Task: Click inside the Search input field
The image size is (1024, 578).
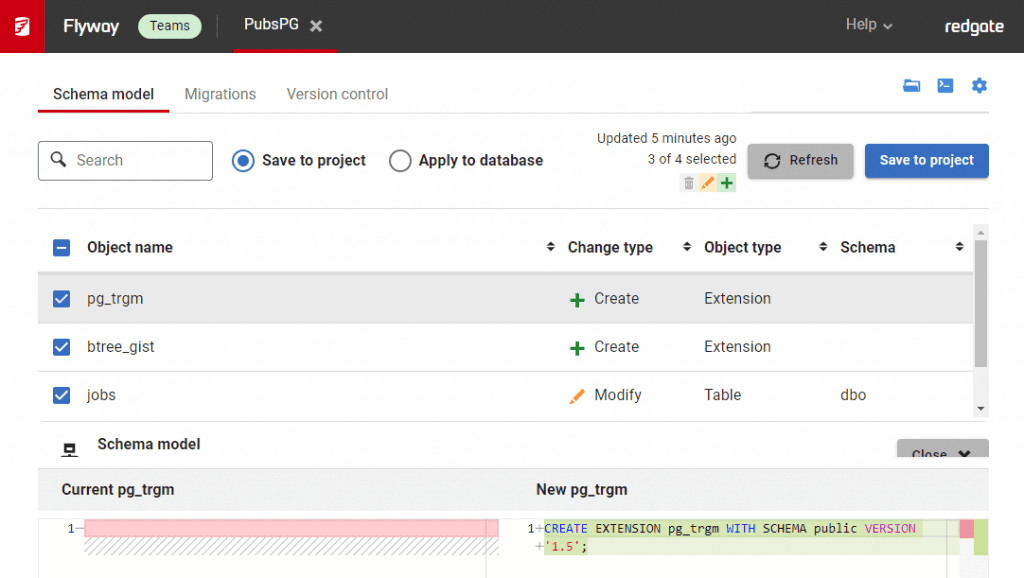Action: coord(125,160)
